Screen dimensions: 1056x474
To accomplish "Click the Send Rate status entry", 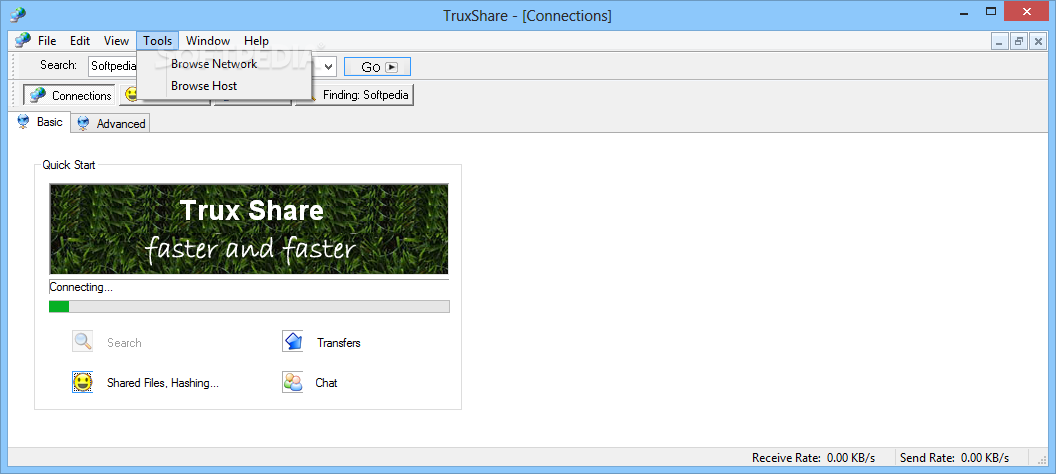I will (954, 458).
